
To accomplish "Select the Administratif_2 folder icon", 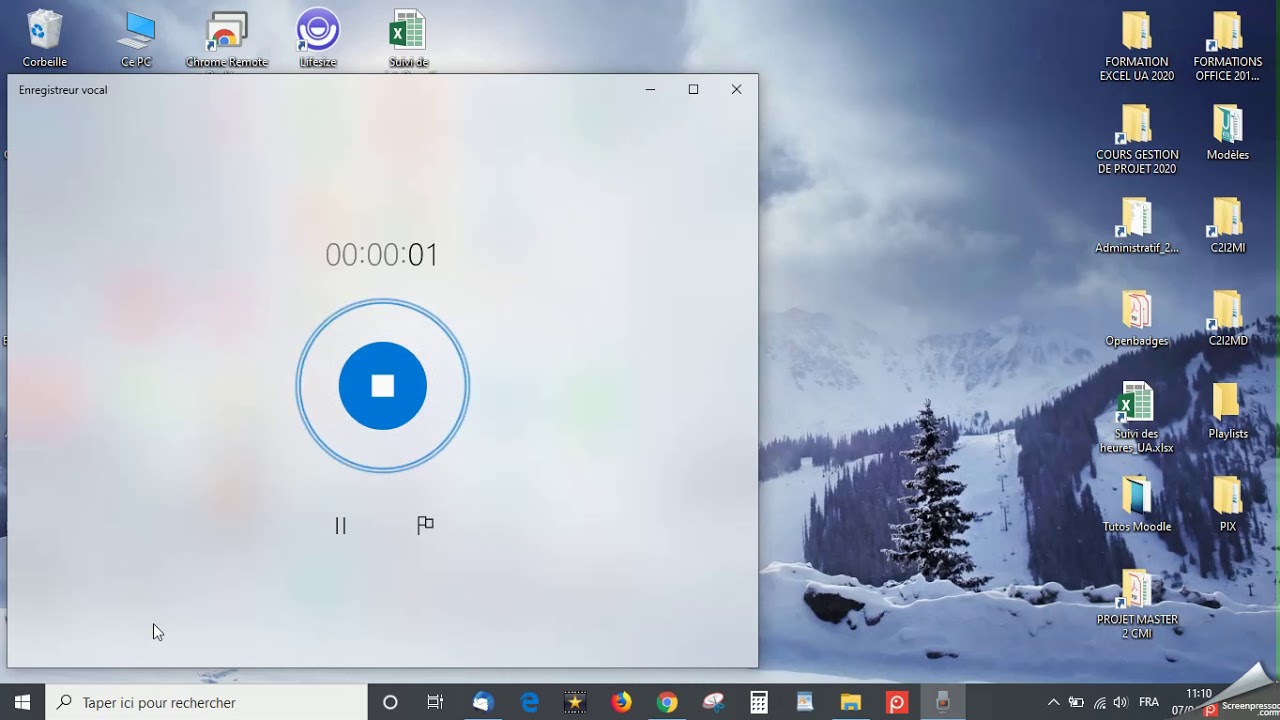I will [x=1137, y=225].
